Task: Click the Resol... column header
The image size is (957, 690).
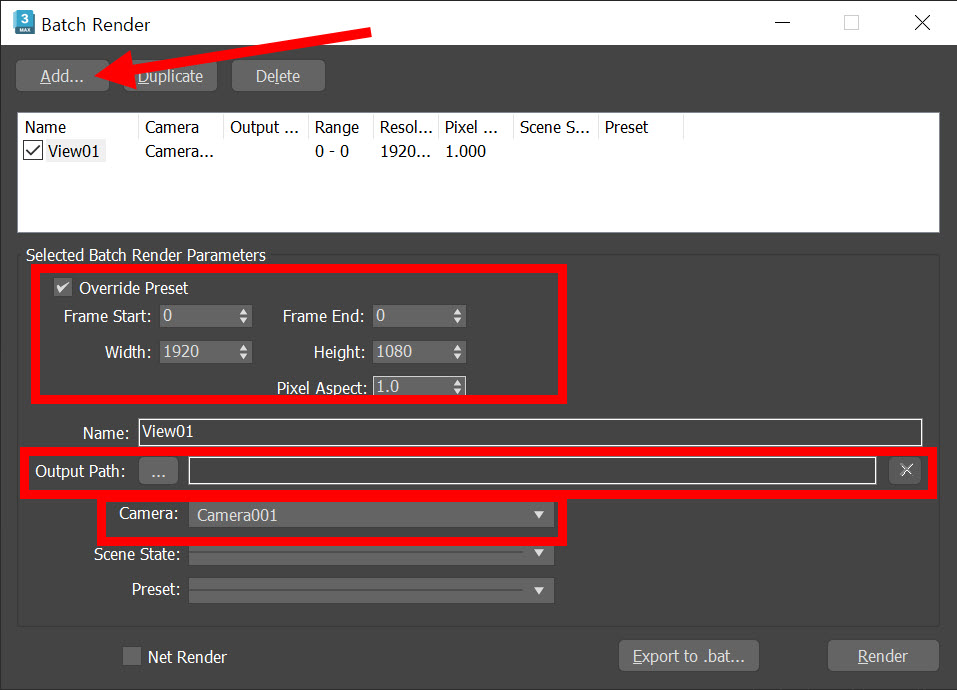Action: tap(406, 127)
